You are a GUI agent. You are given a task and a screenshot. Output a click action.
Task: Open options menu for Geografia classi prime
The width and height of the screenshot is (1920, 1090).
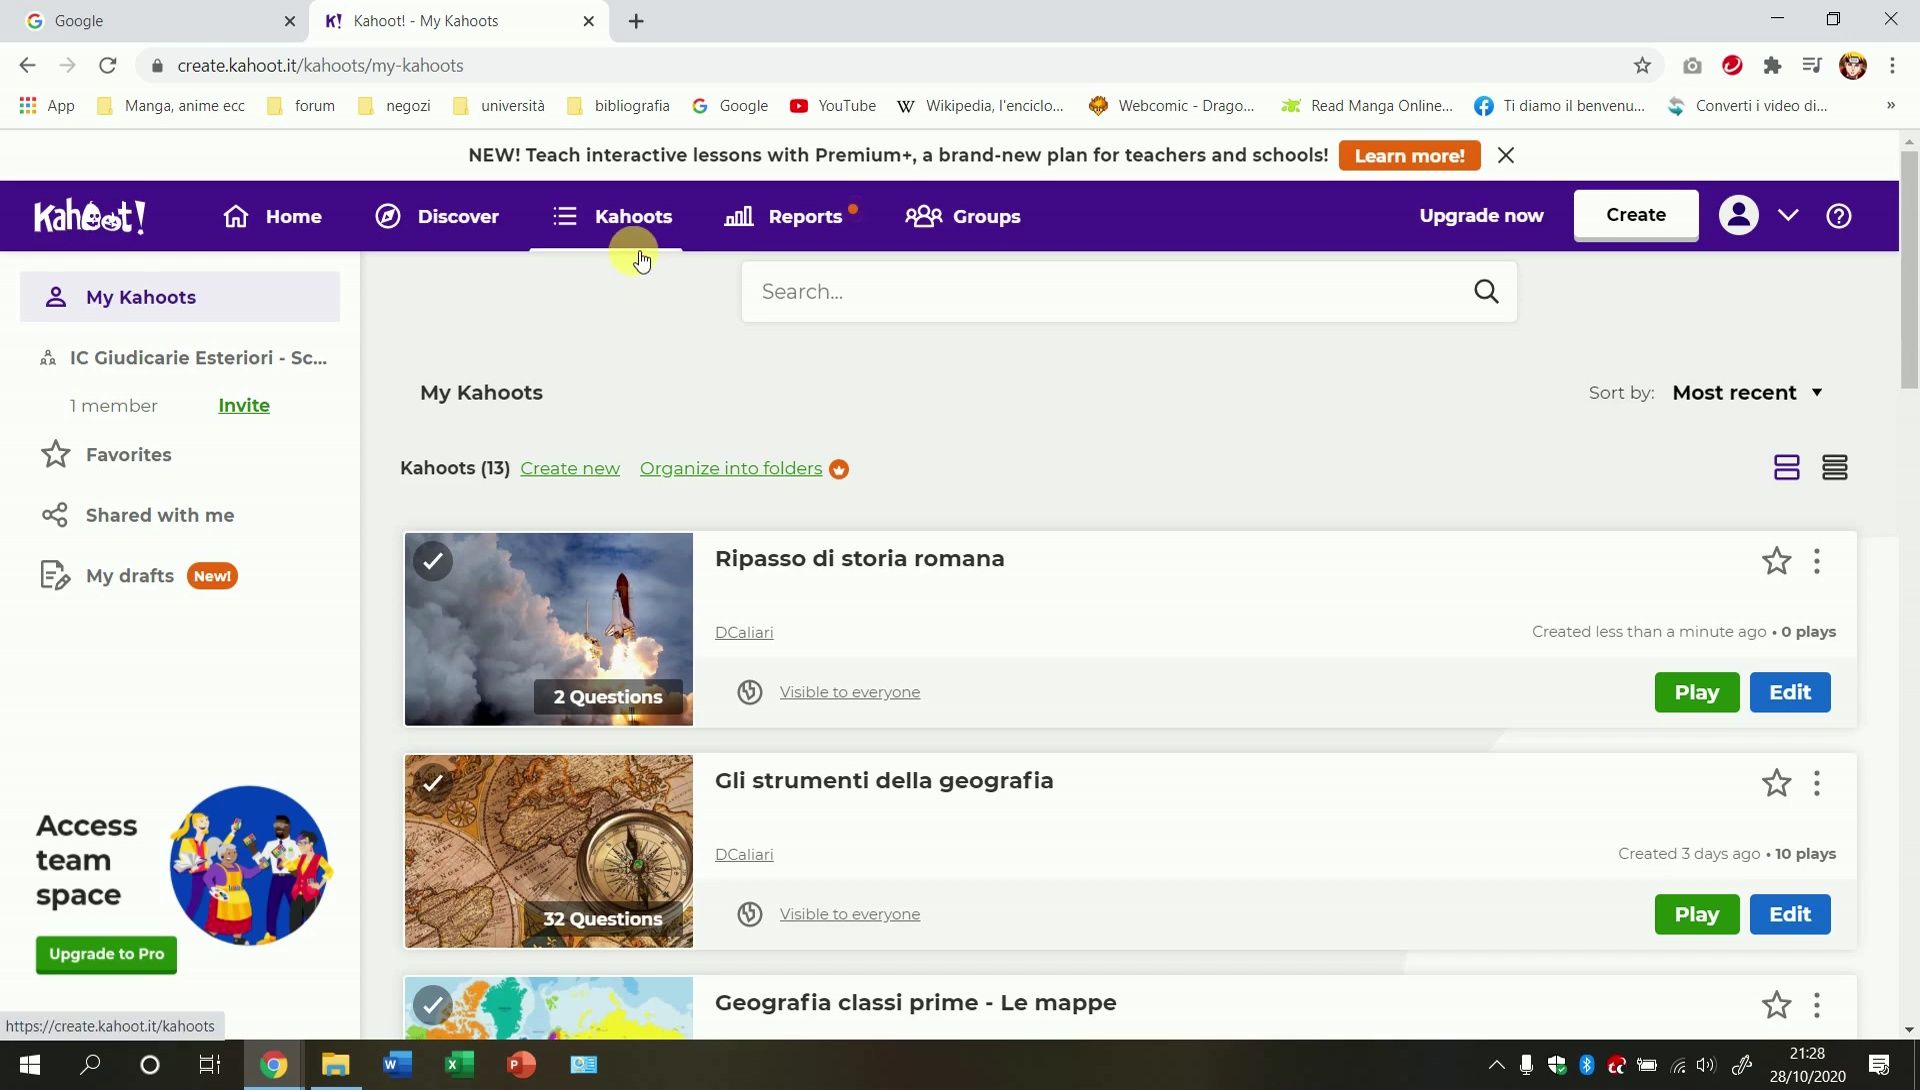[x=1817, y=1005]
